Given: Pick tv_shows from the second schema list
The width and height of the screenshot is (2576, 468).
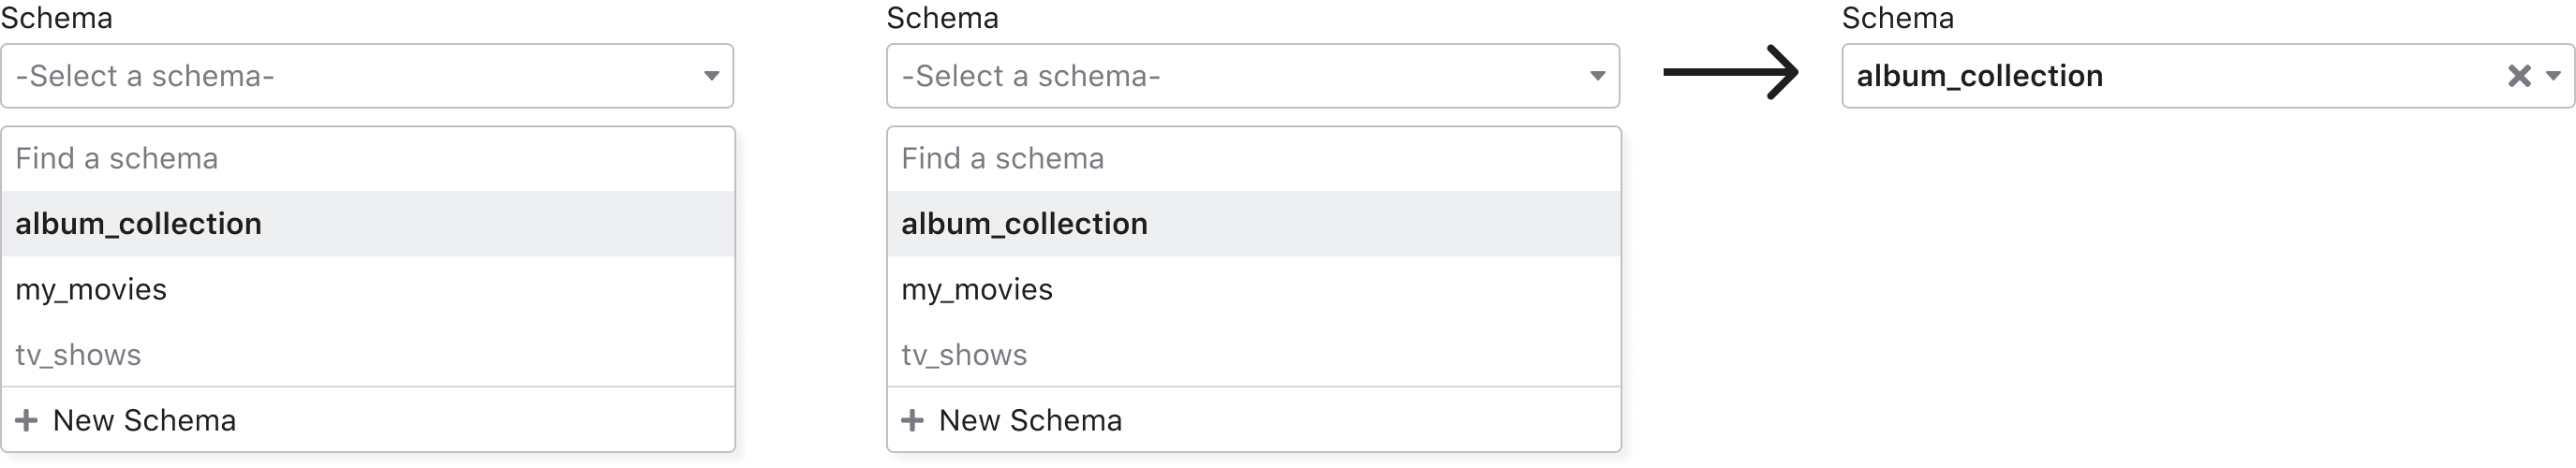Looking at the screenshot, I should (1254, 355).
